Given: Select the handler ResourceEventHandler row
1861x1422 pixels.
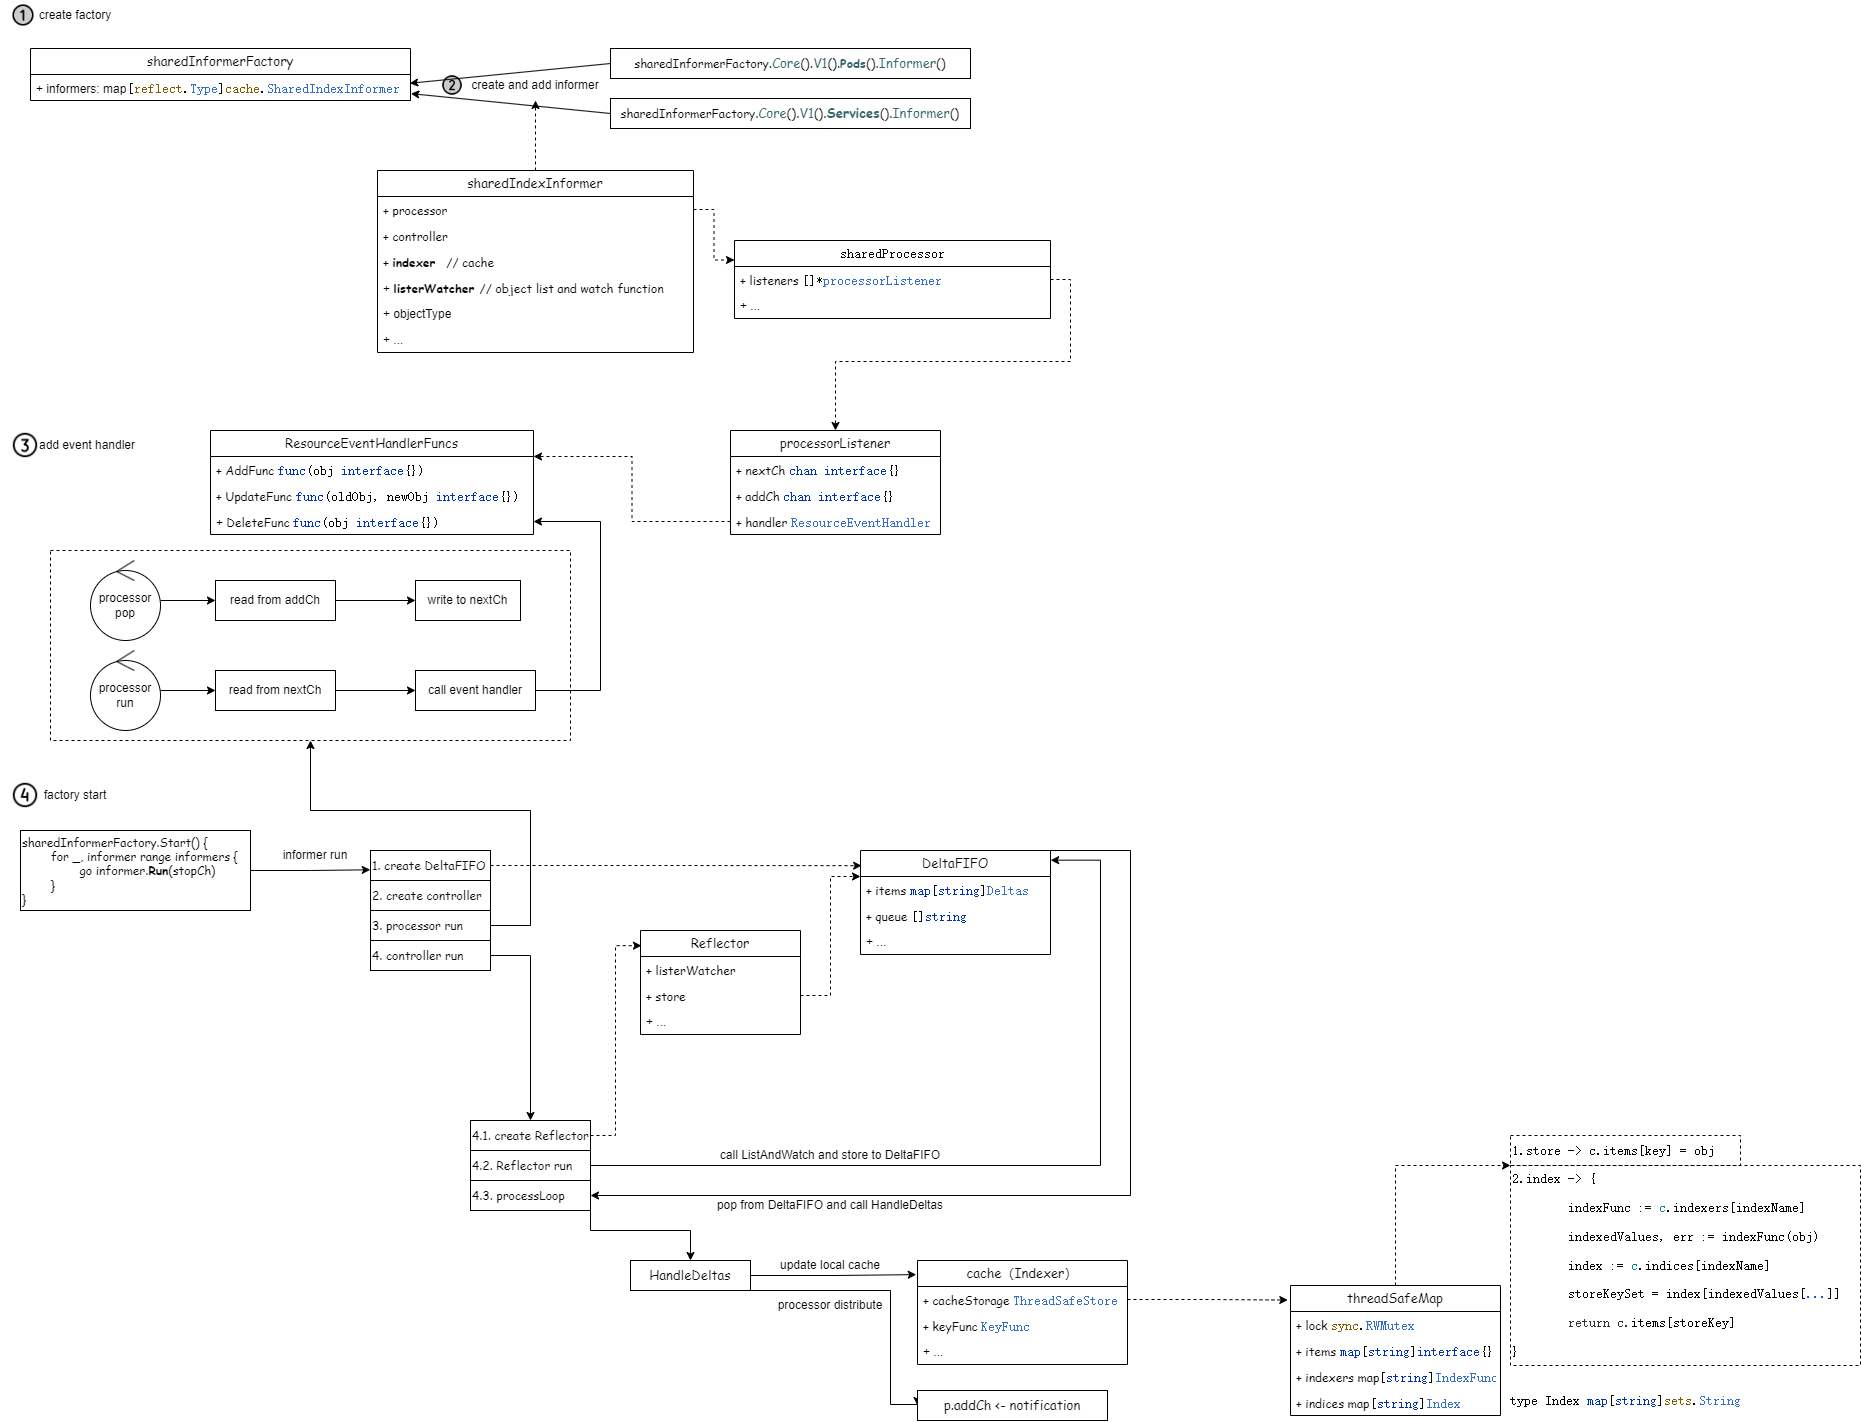Looking at the screenshot, I should click(x=835, y=522).
